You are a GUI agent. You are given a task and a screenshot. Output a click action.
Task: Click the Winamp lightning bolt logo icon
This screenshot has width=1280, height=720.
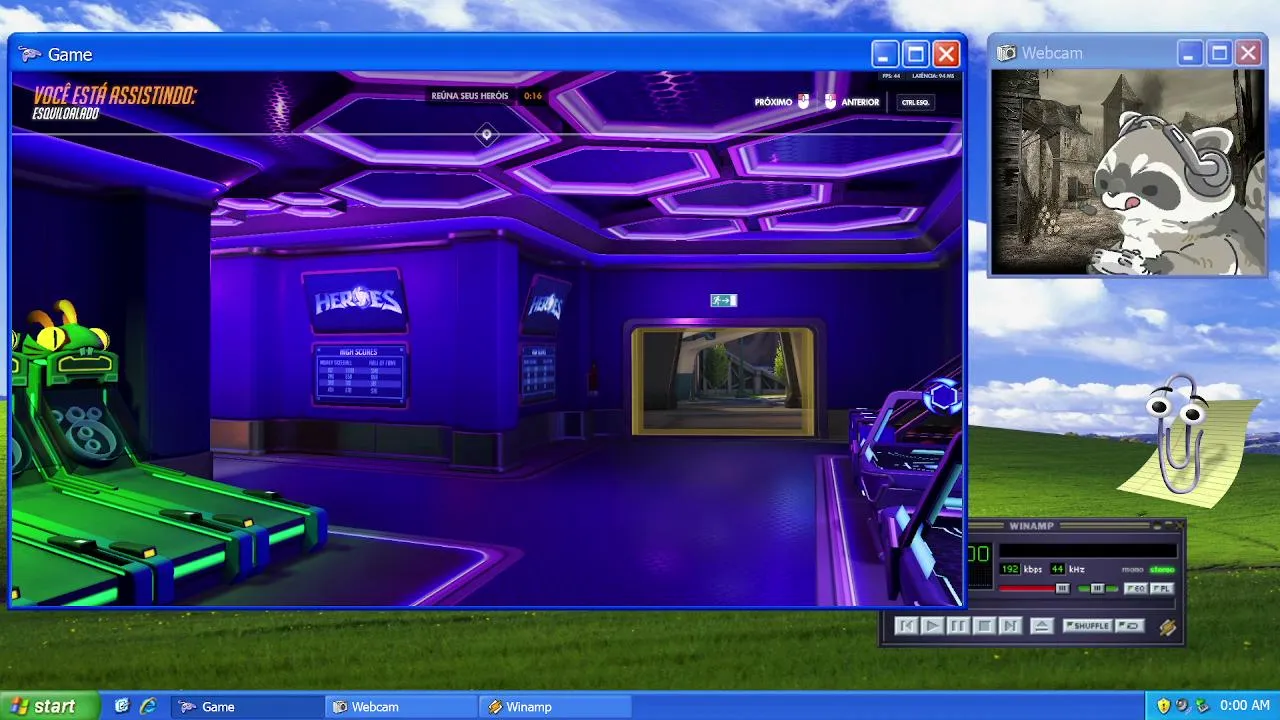click(x=1167, y=627)
